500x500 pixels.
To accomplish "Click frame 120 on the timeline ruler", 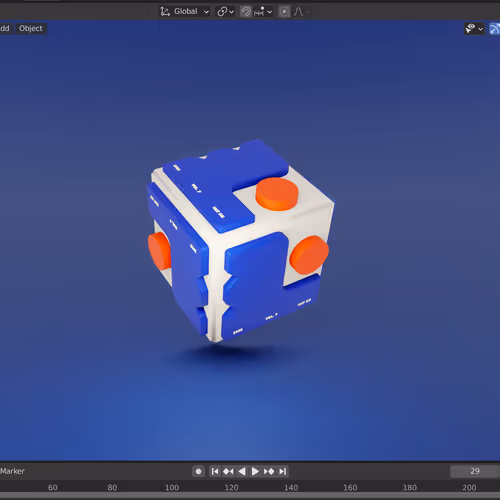I will (x=231, y=488).
